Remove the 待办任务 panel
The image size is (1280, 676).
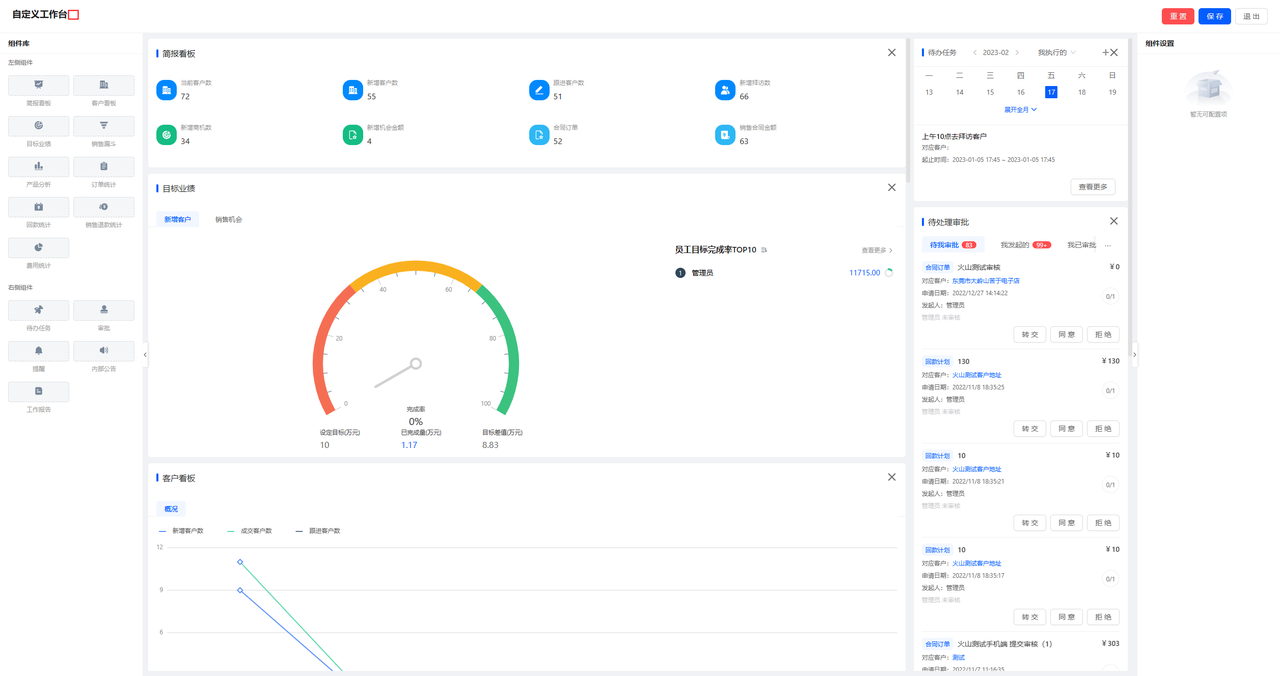tap(1114, 53)
